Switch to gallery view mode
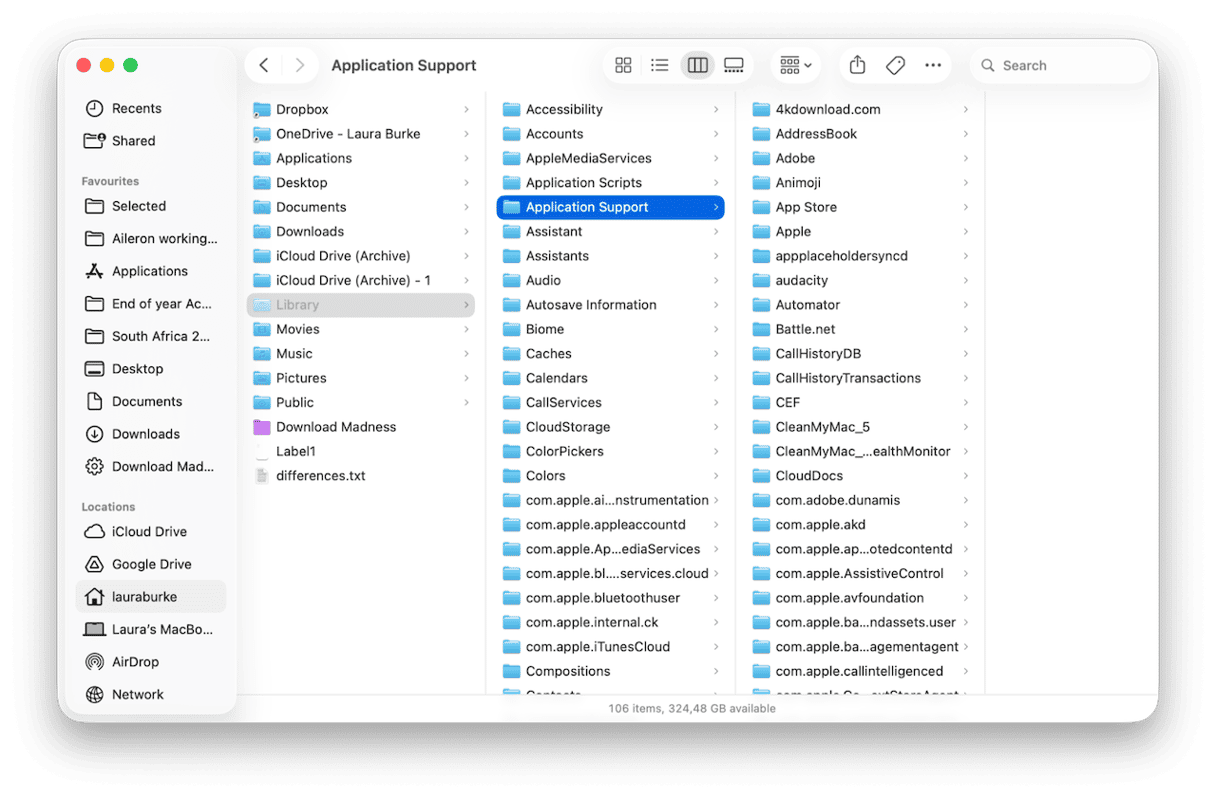The image size is (1216, 798). (x=733, y=64)
